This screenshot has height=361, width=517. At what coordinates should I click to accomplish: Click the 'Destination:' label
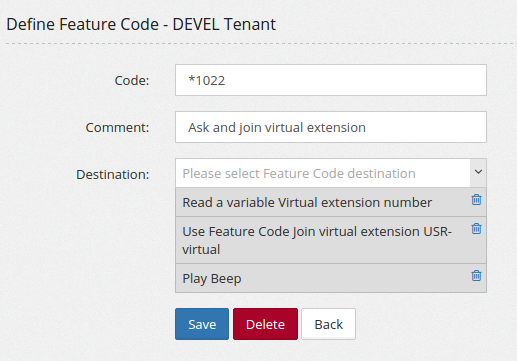[113, 174]
